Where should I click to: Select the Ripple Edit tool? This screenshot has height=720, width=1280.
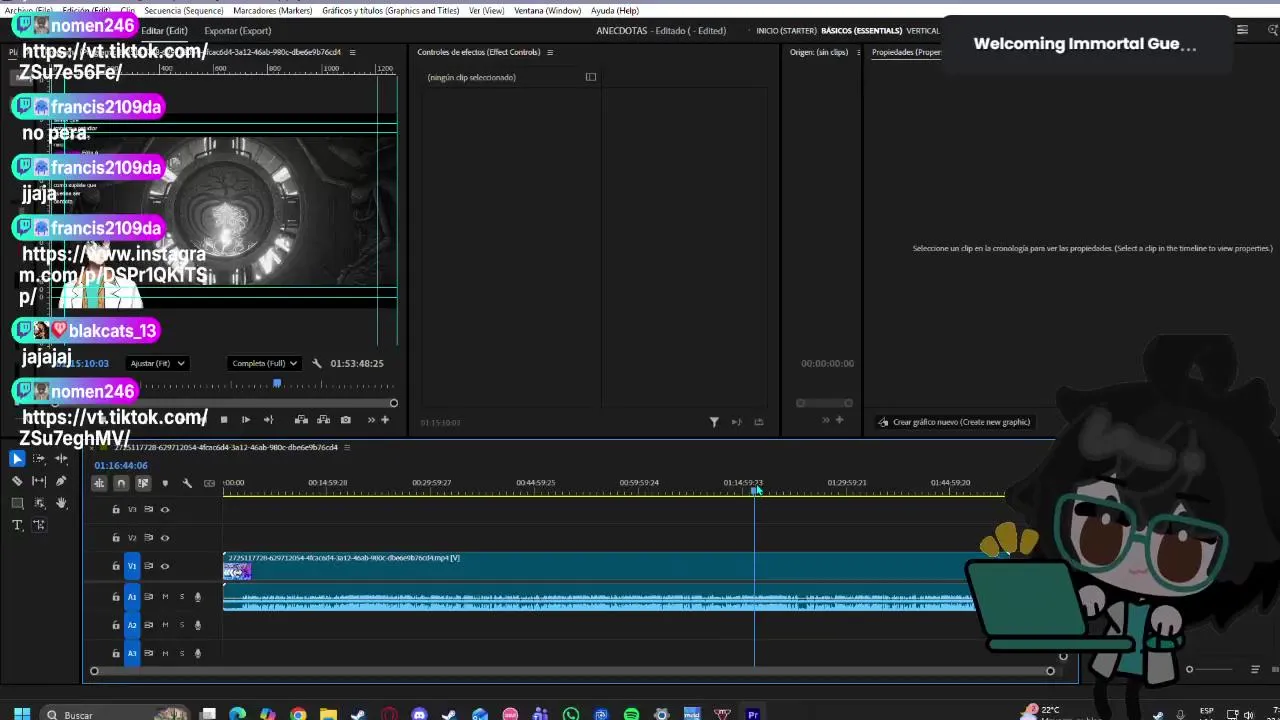click(x=61, y=458)
